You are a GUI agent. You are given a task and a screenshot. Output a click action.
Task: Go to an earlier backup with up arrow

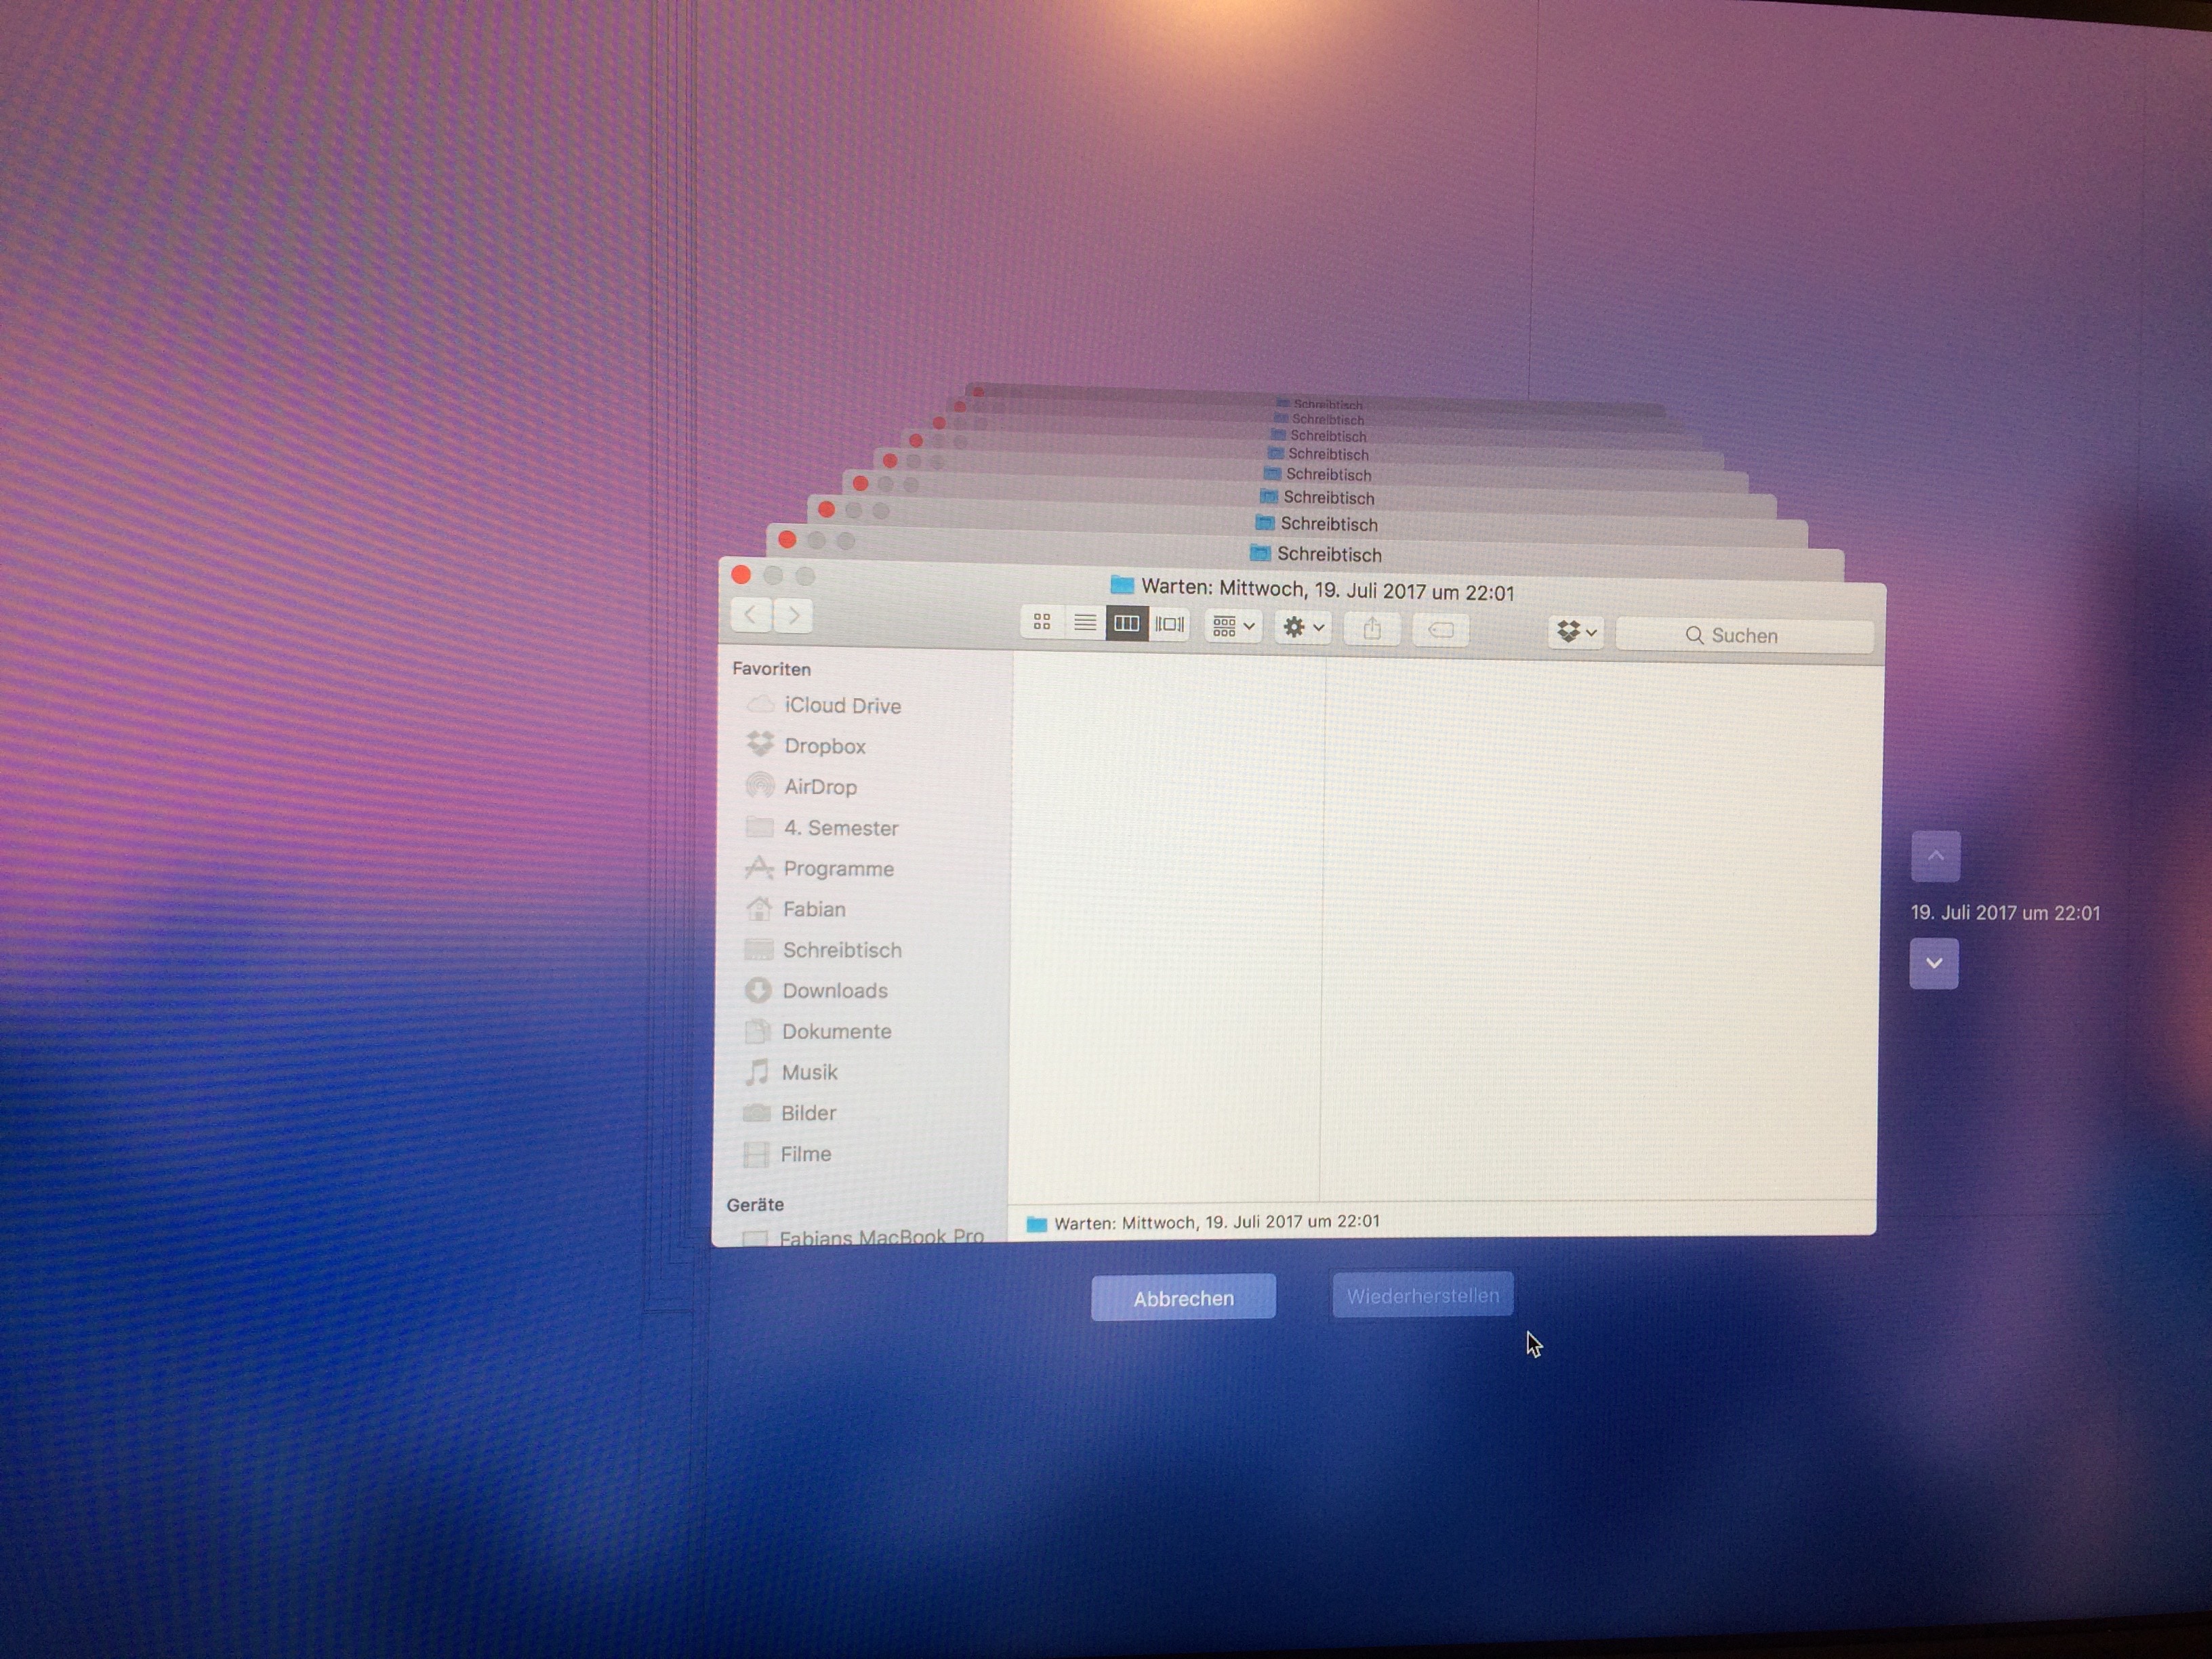[x=1935, y=856]
